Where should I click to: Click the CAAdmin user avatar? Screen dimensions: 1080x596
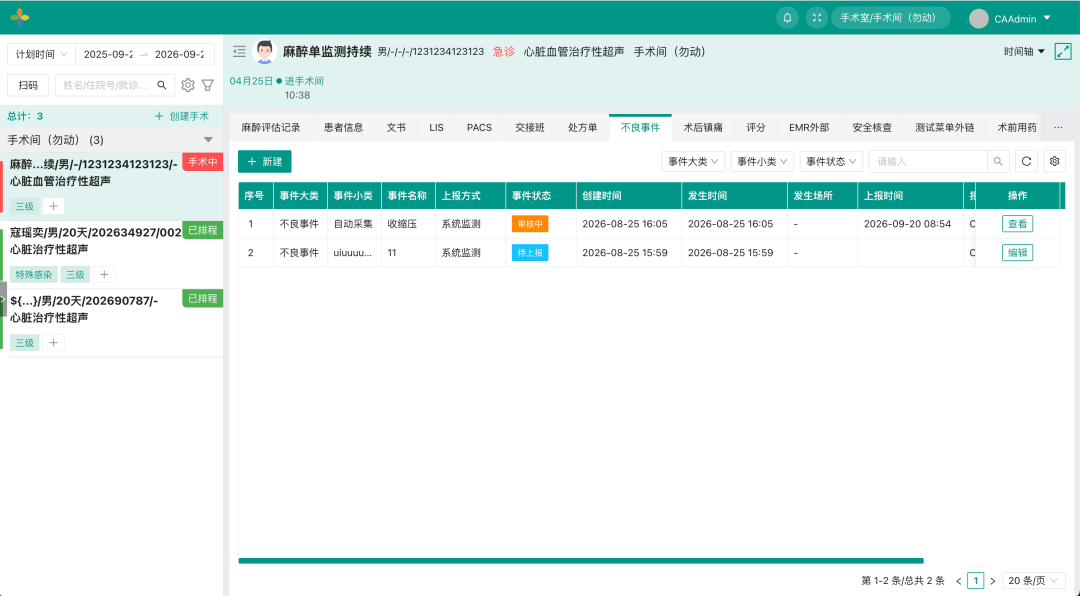(x=979, y=19)
